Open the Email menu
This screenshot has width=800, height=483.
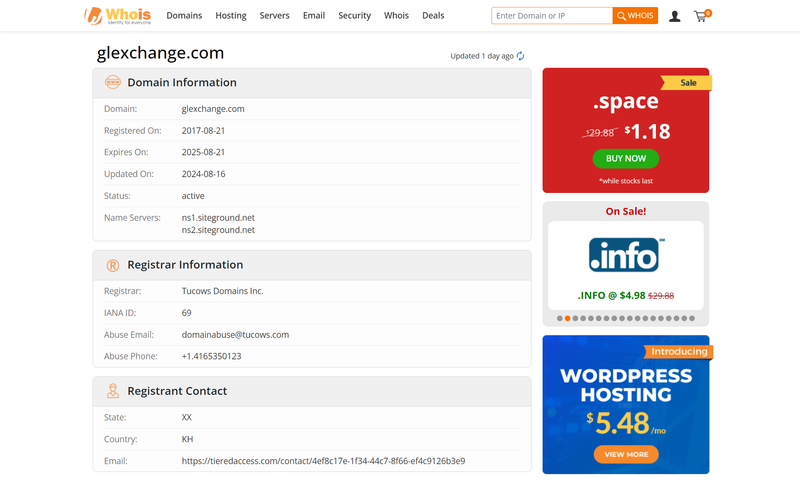click(x=314, y=16)
